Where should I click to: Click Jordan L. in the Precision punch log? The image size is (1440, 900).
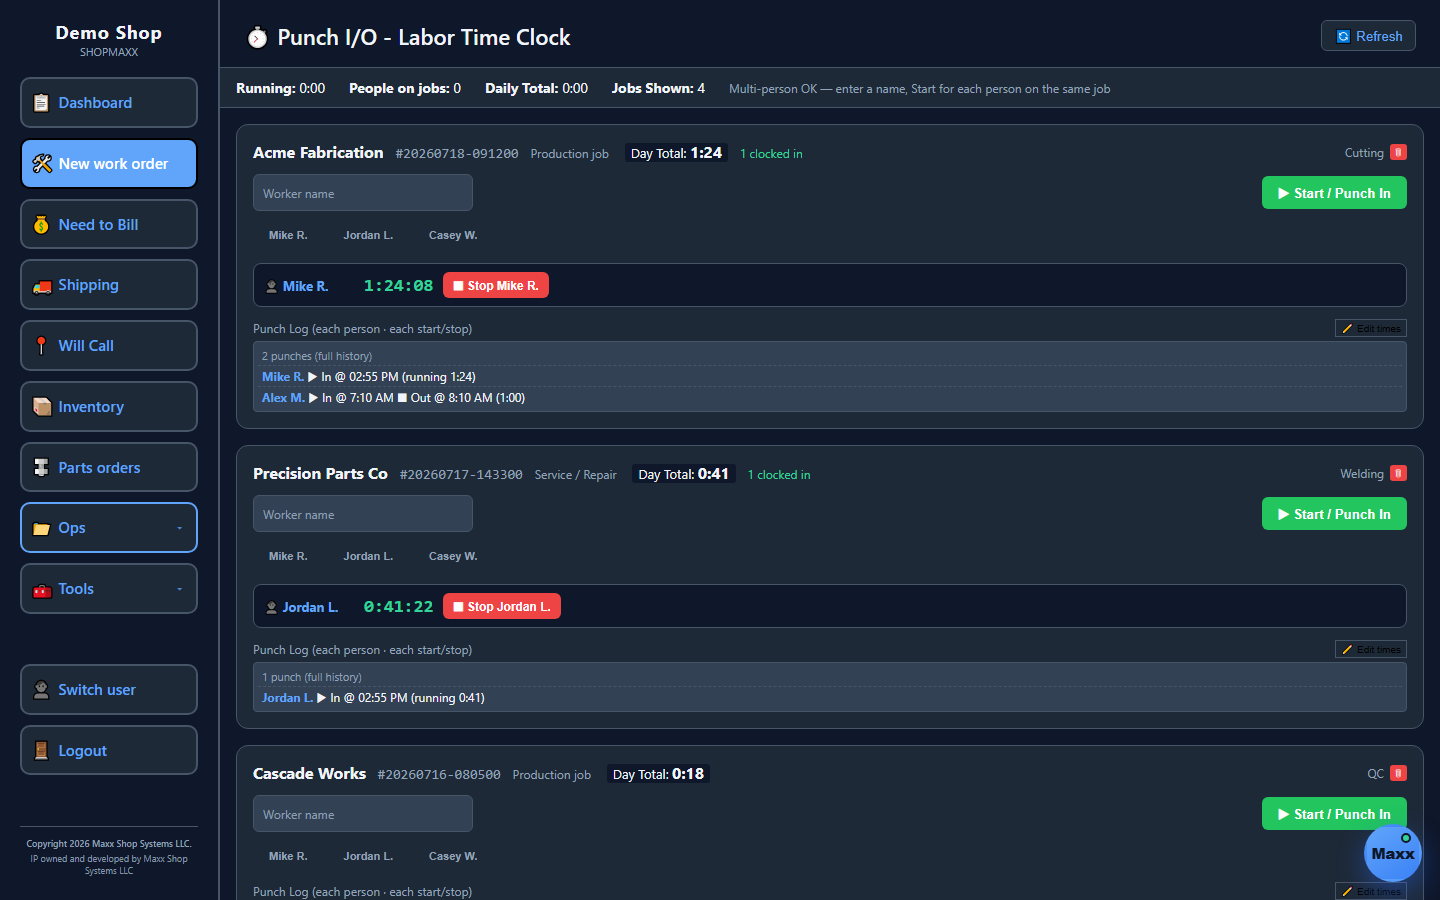point(288,698)
